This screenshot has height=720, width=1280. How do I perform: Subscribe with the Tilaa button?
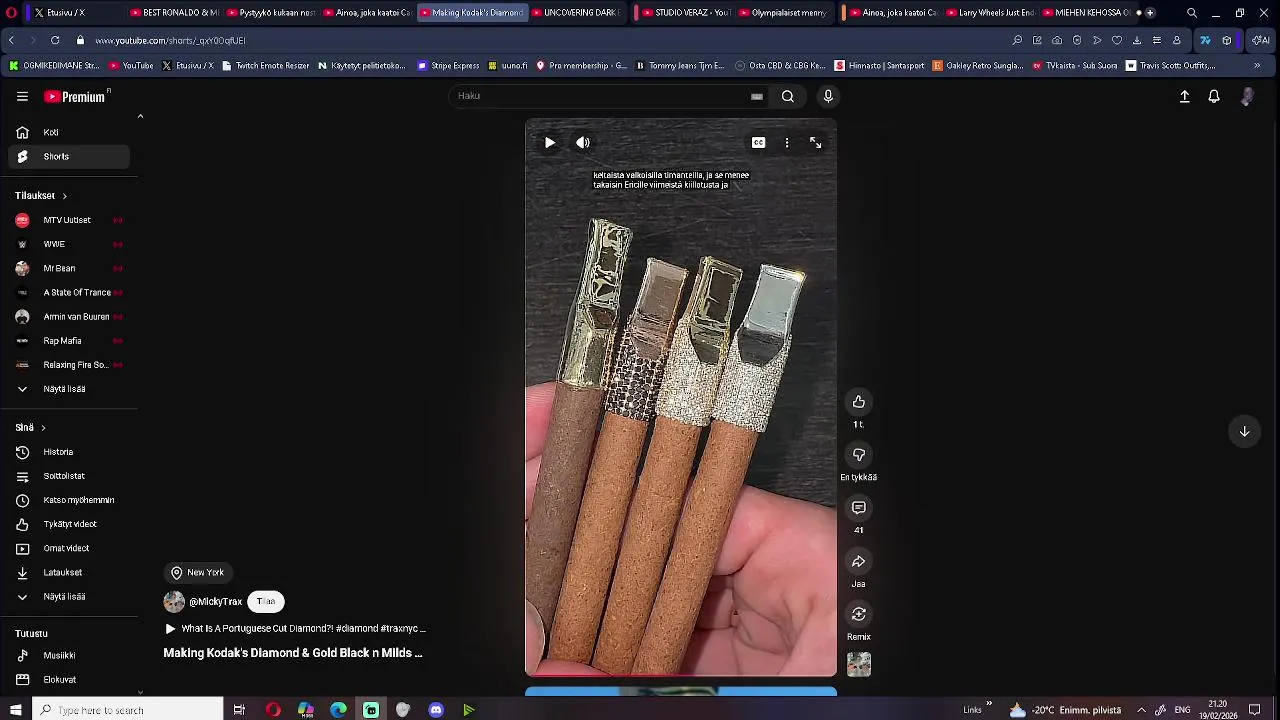click(x=266, y=602)
